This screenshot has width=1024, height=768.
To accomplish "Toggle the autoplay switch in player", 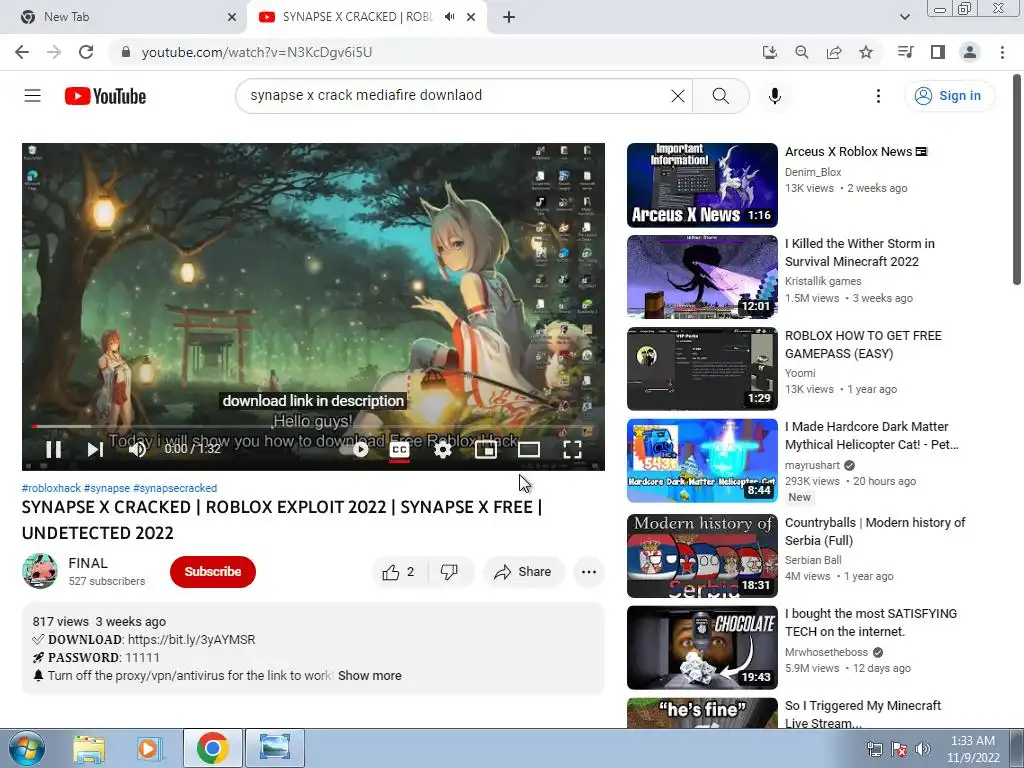I will click(x=358, y=449).
